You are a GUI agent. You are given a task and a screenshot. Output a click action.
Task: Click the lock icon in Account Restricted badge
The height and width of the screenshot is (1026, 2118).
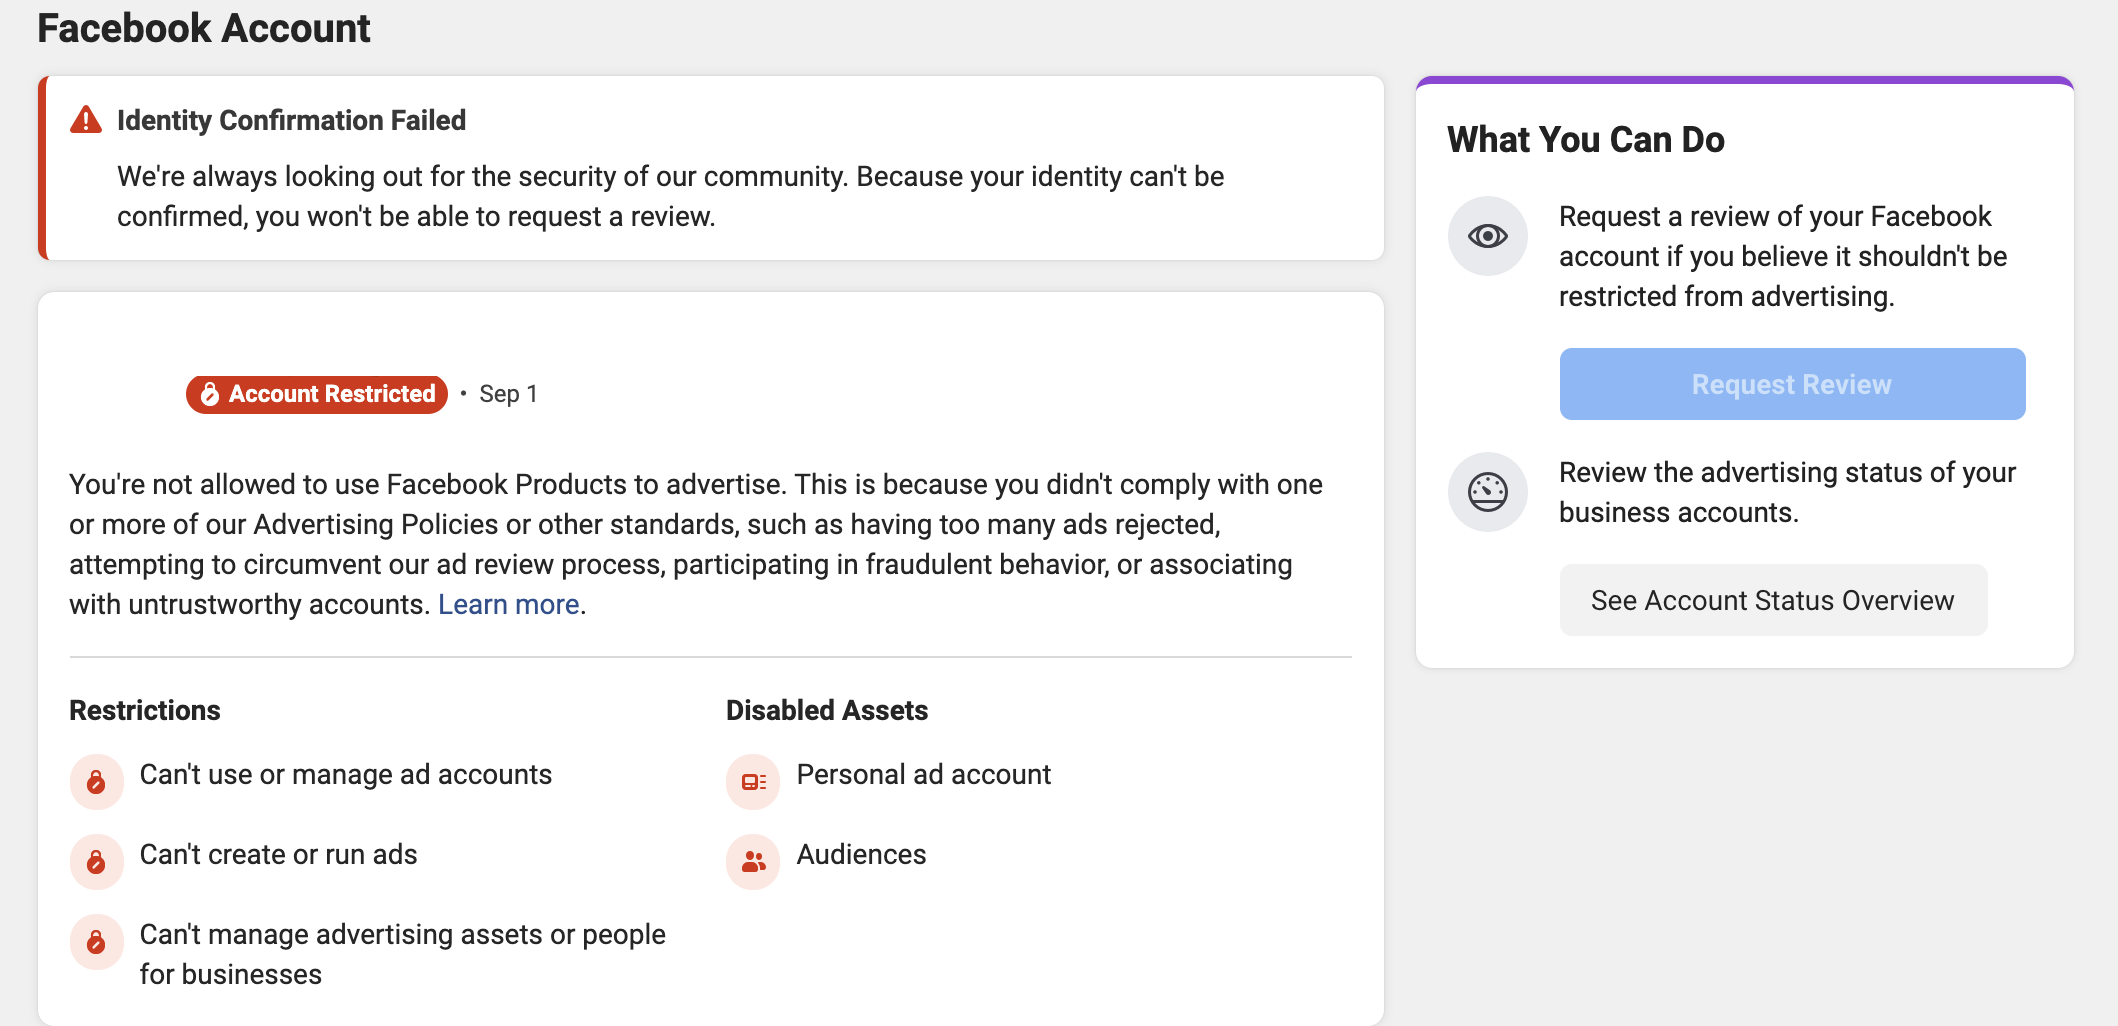(x=210, y=394)
